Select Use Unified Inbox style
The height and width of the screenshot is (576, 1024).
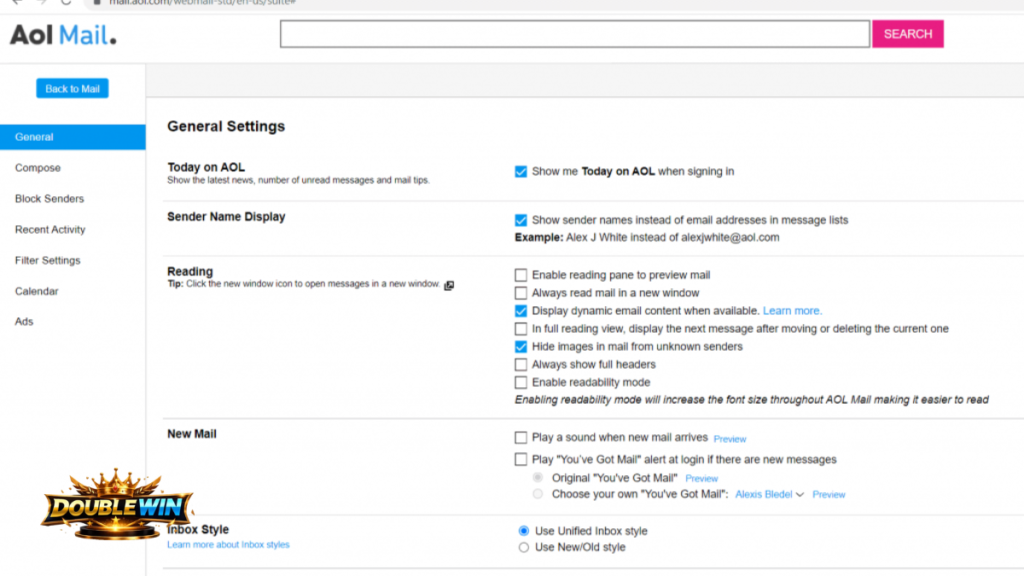coord(524,531)
